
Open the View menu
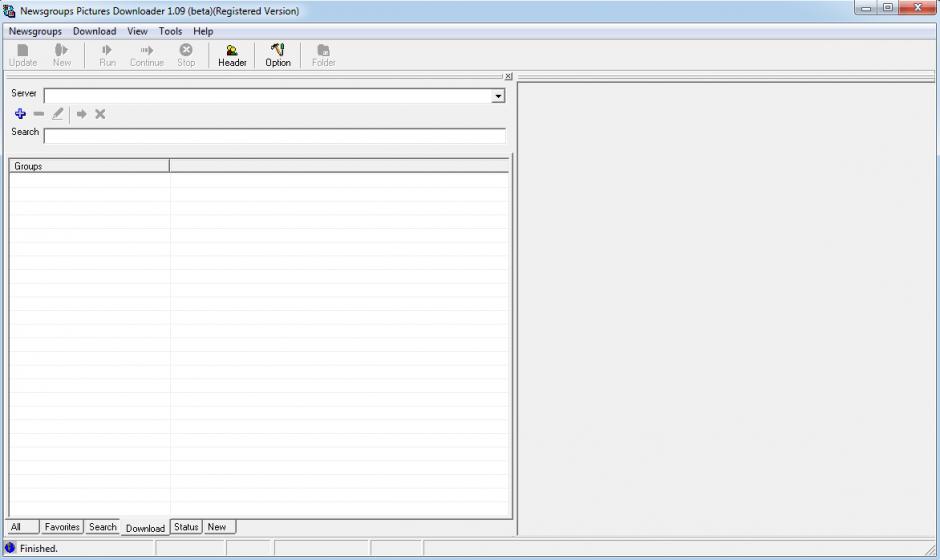click(137, 31)
